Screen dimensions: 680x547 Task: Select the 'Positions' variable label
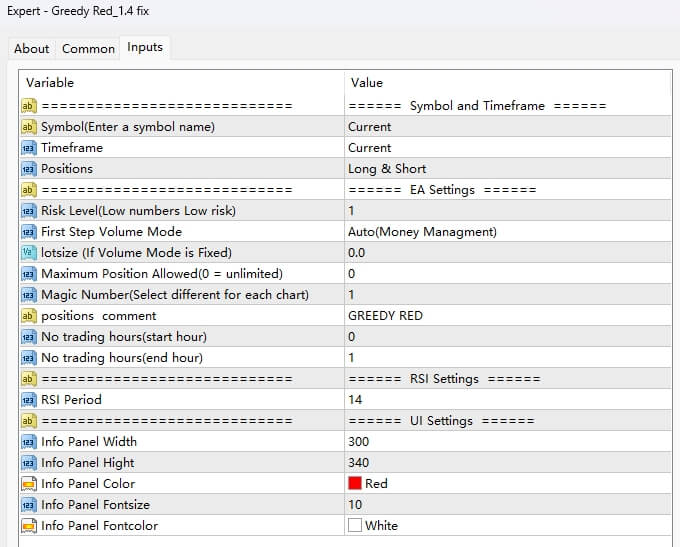67,169
